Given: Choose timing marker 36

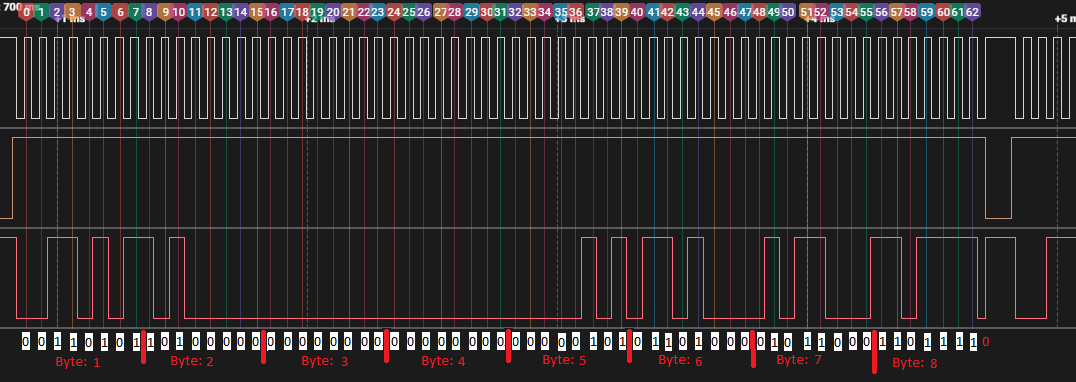Looking at the screenshot, I should (576, 12).
